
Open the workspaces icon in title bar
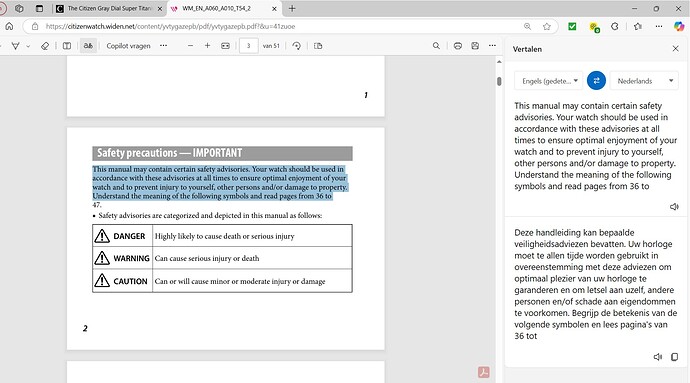pos(19,8)
